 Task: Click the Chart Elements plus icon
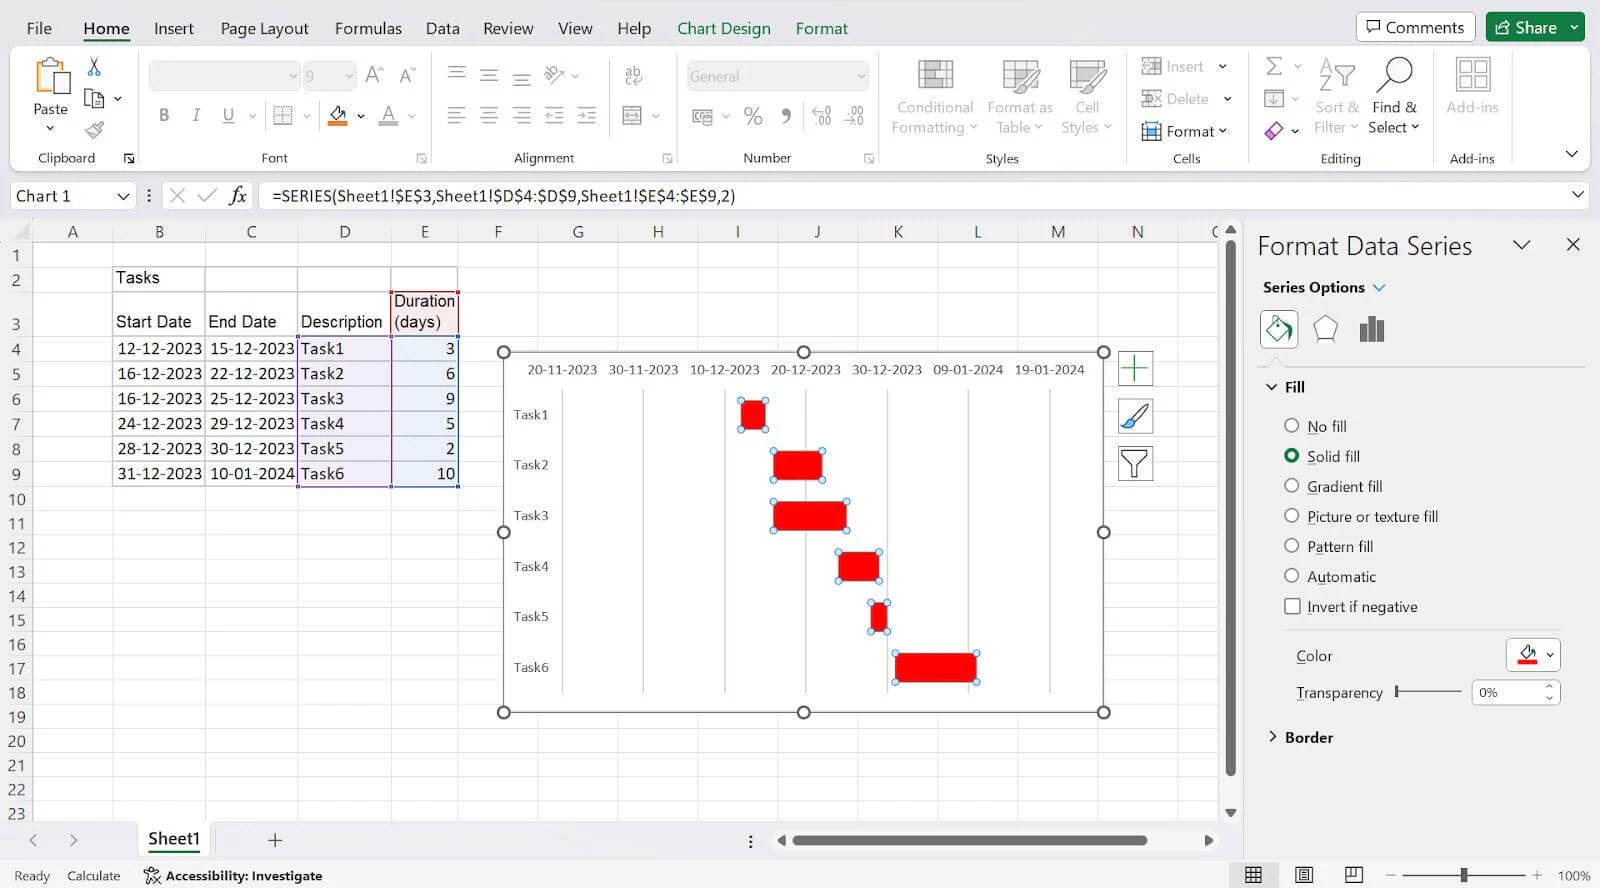pyautogui.click(x=1135, y=369)
